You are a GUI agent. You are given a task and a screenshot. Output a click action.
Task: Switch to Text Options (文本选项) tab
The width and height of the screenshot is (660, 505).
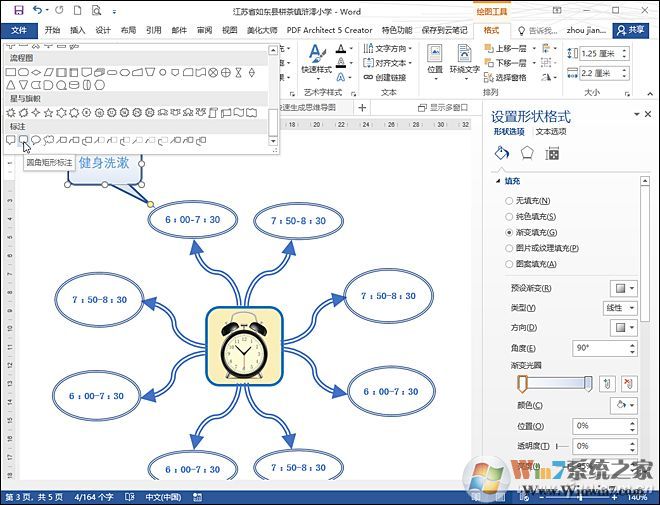coord(550,131)
